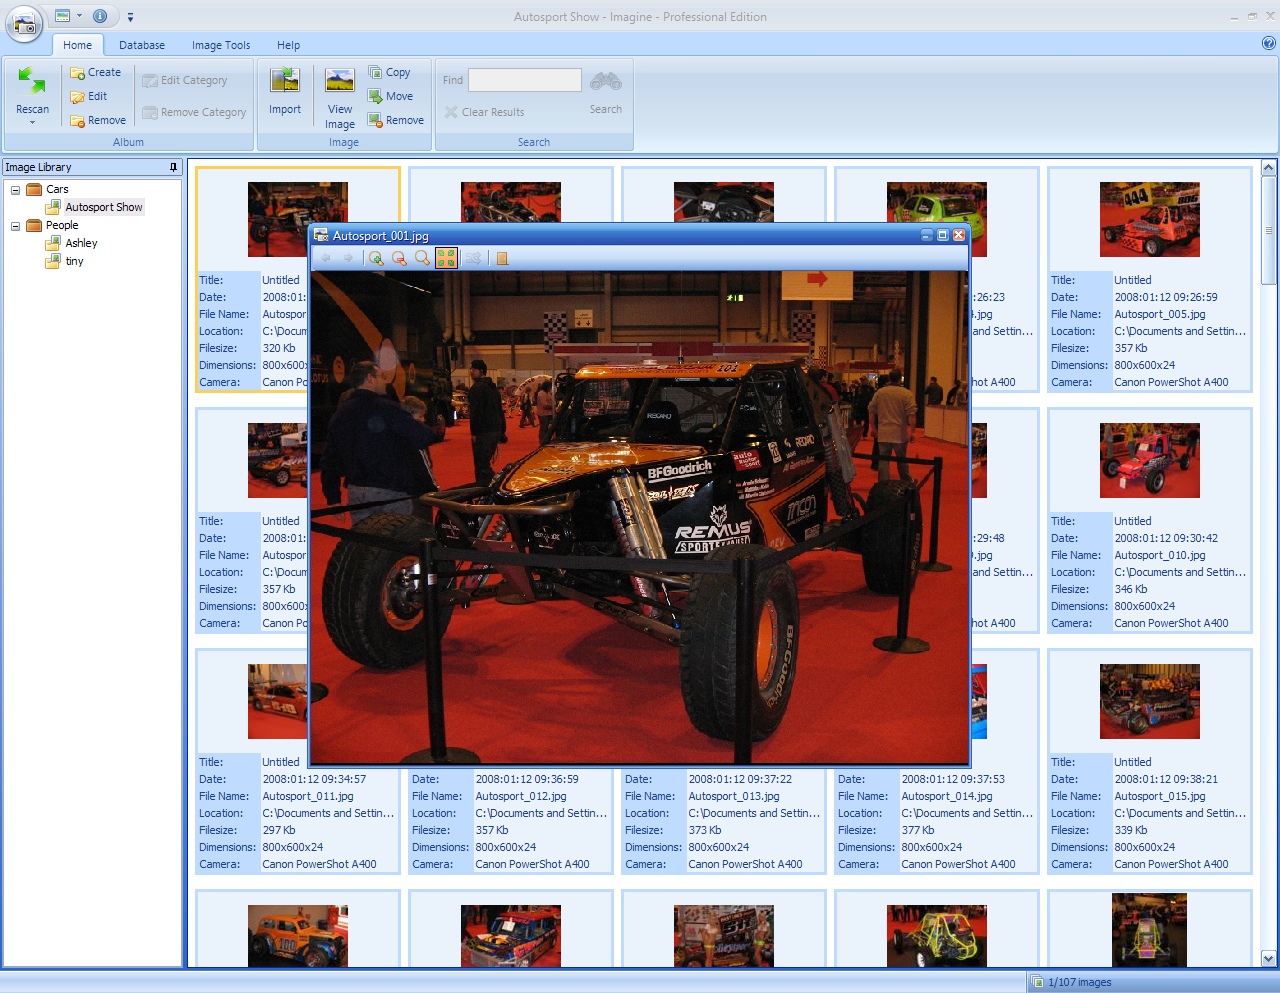Click the Remove Category button

click(x=194, y=112)
